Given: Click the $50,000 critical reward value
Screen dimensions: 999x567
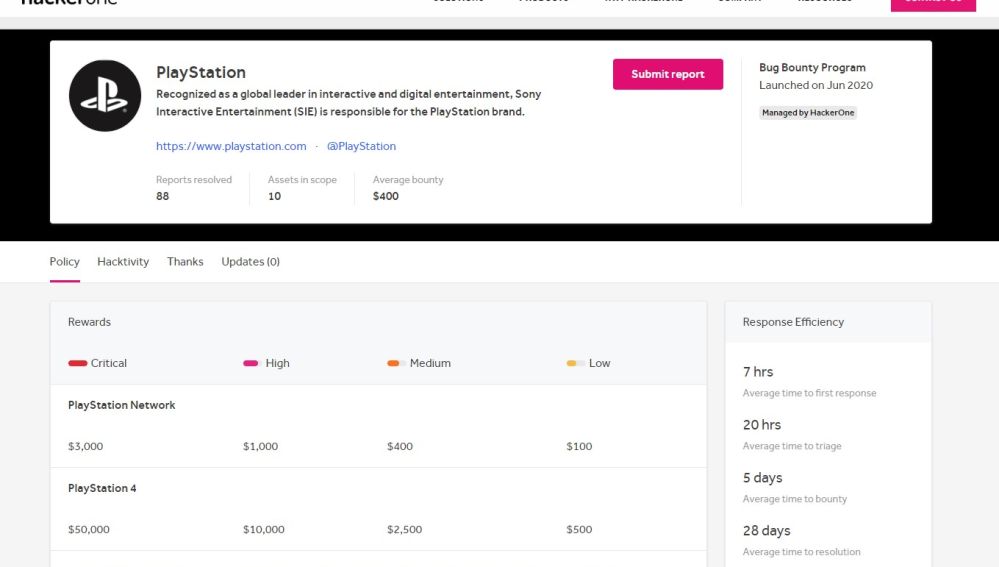Looking at the screenshot, I should [89, 529].
